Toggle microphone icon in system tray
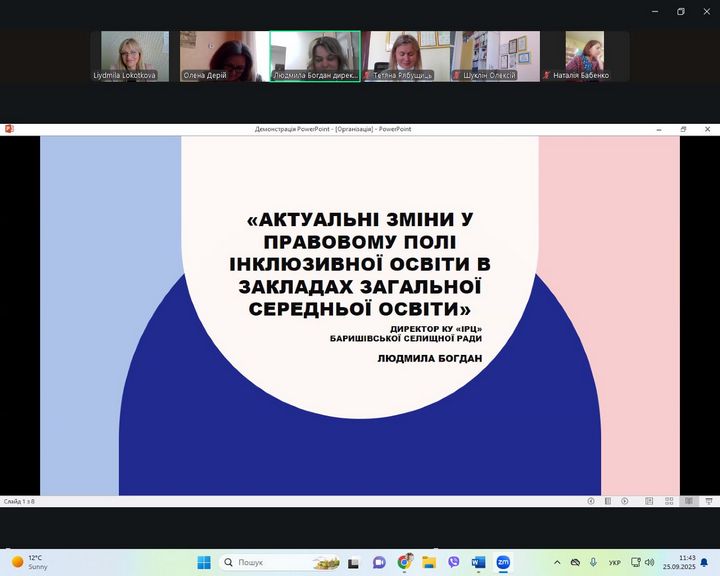720x576 pixels. coord(593,562)
